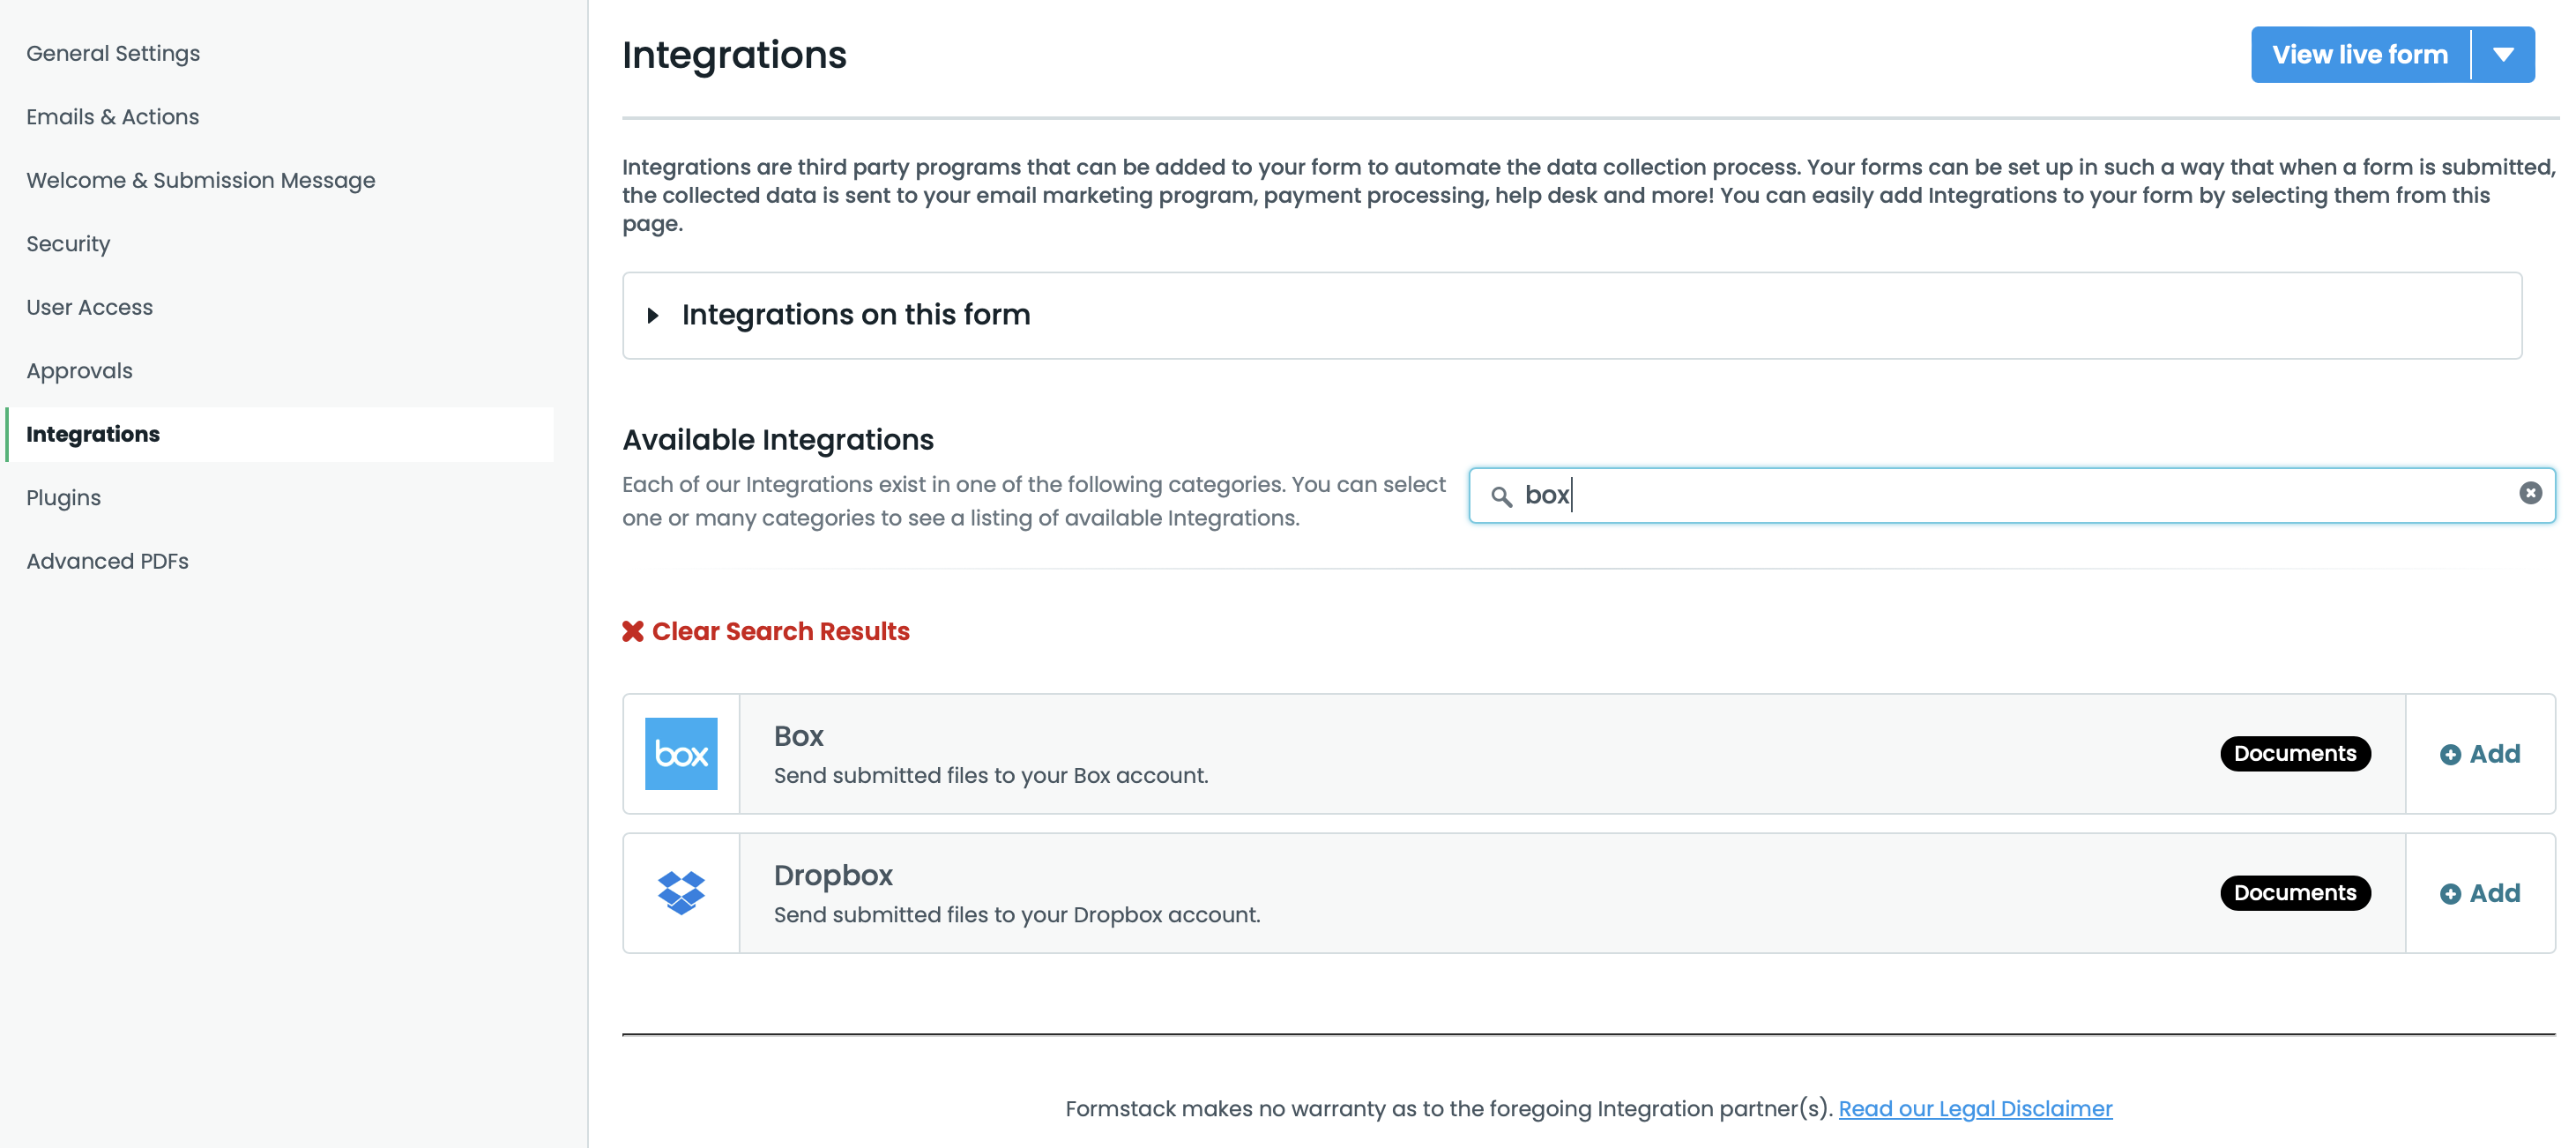Add the Dropbox integration

tap(2479, 893)
